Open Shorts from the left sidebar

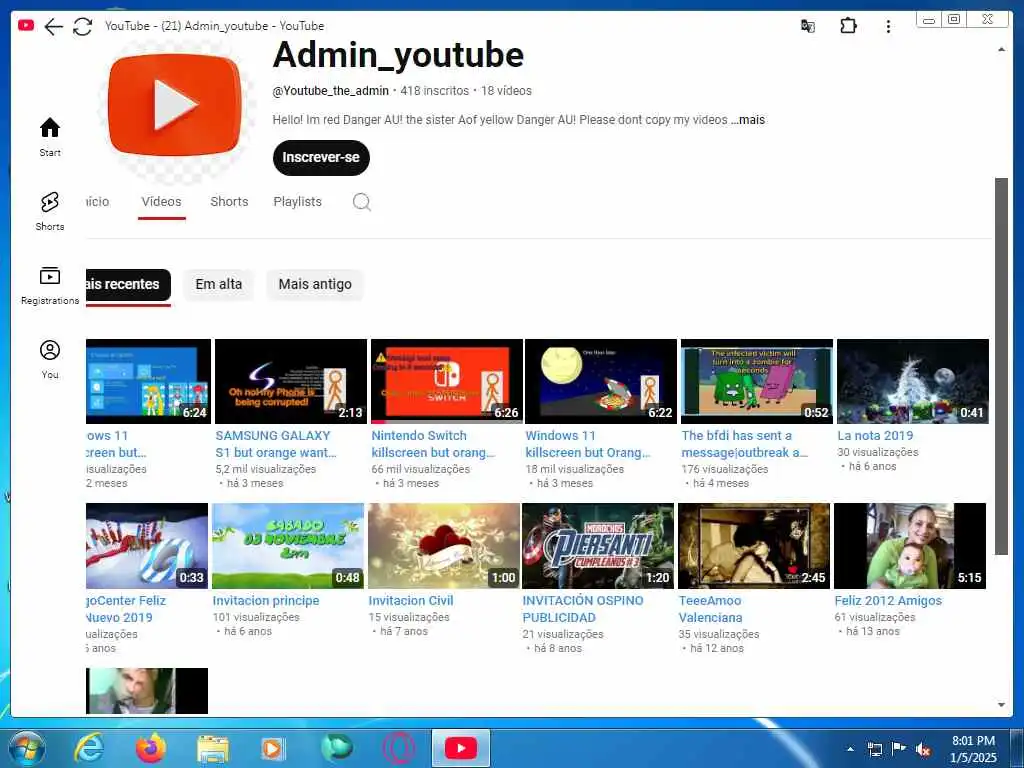pos(50,212)
